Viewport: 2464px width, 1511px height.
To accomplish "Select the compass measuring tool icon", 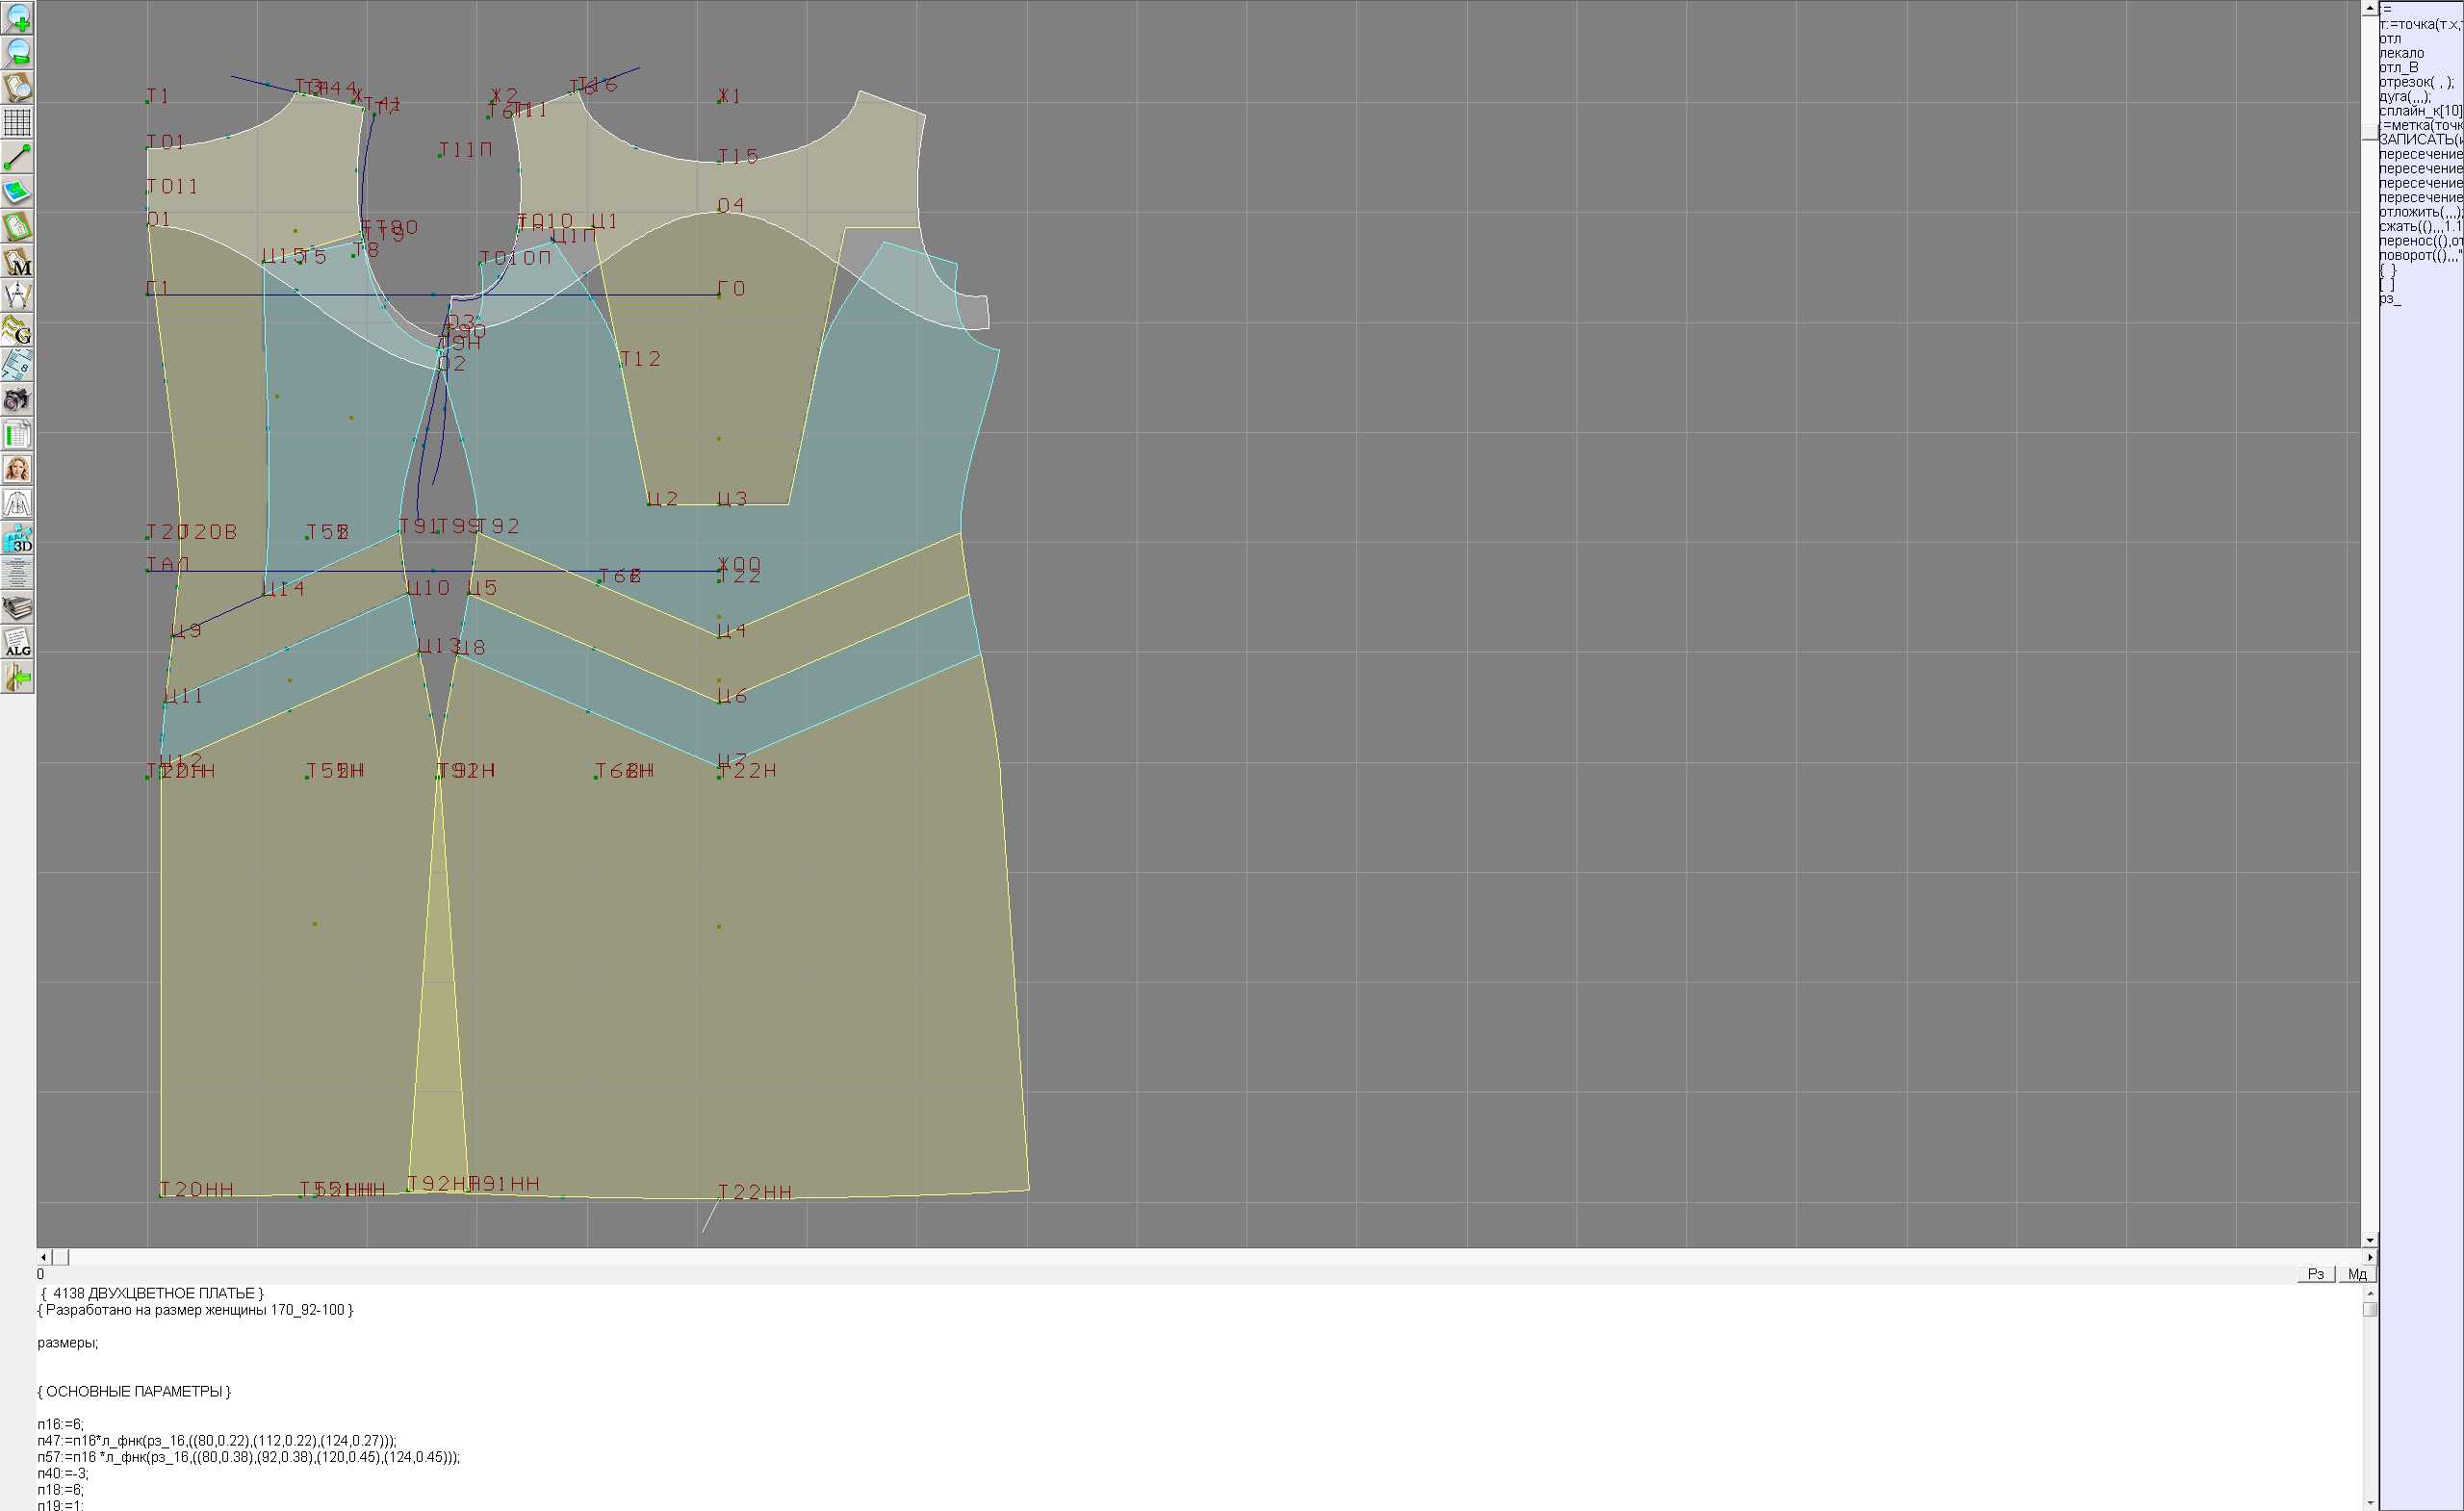I will point(17,296).
